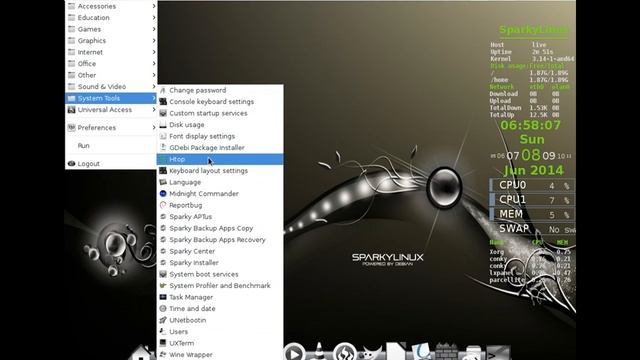The width and height of the screenshot is (640, 360).
Task: Expand the Games submenu arrow
Action: [154, 29]
